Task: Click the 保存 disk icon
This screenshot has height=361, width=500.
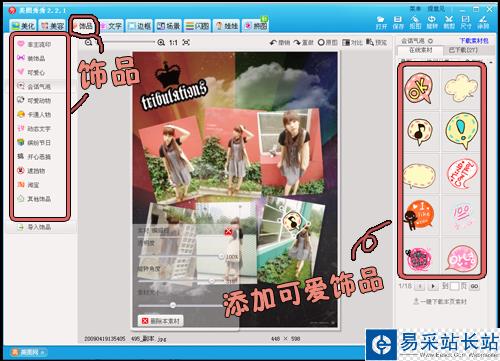Action: coord(398,23)
